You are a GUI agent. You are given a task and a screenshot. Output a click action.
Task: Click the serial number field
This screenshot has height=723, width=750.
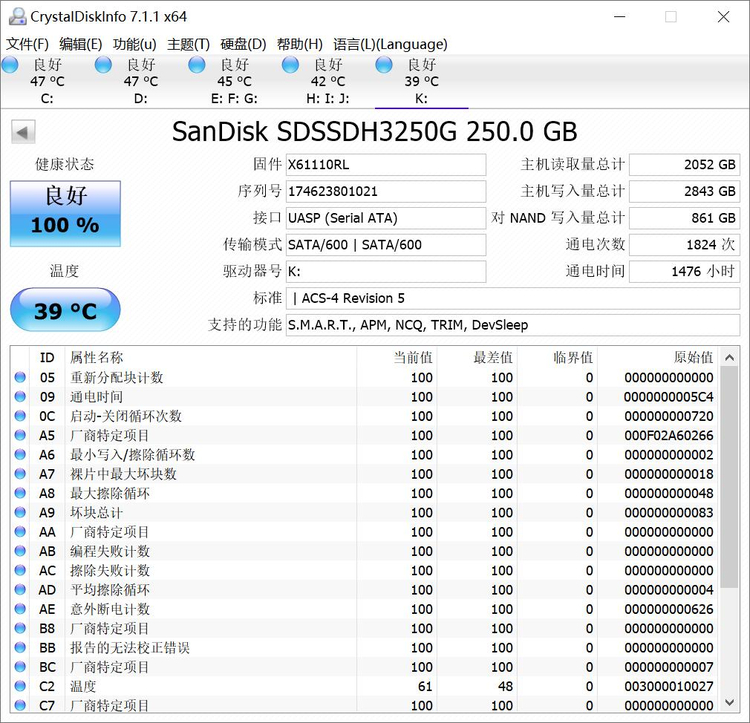(385, 191)
